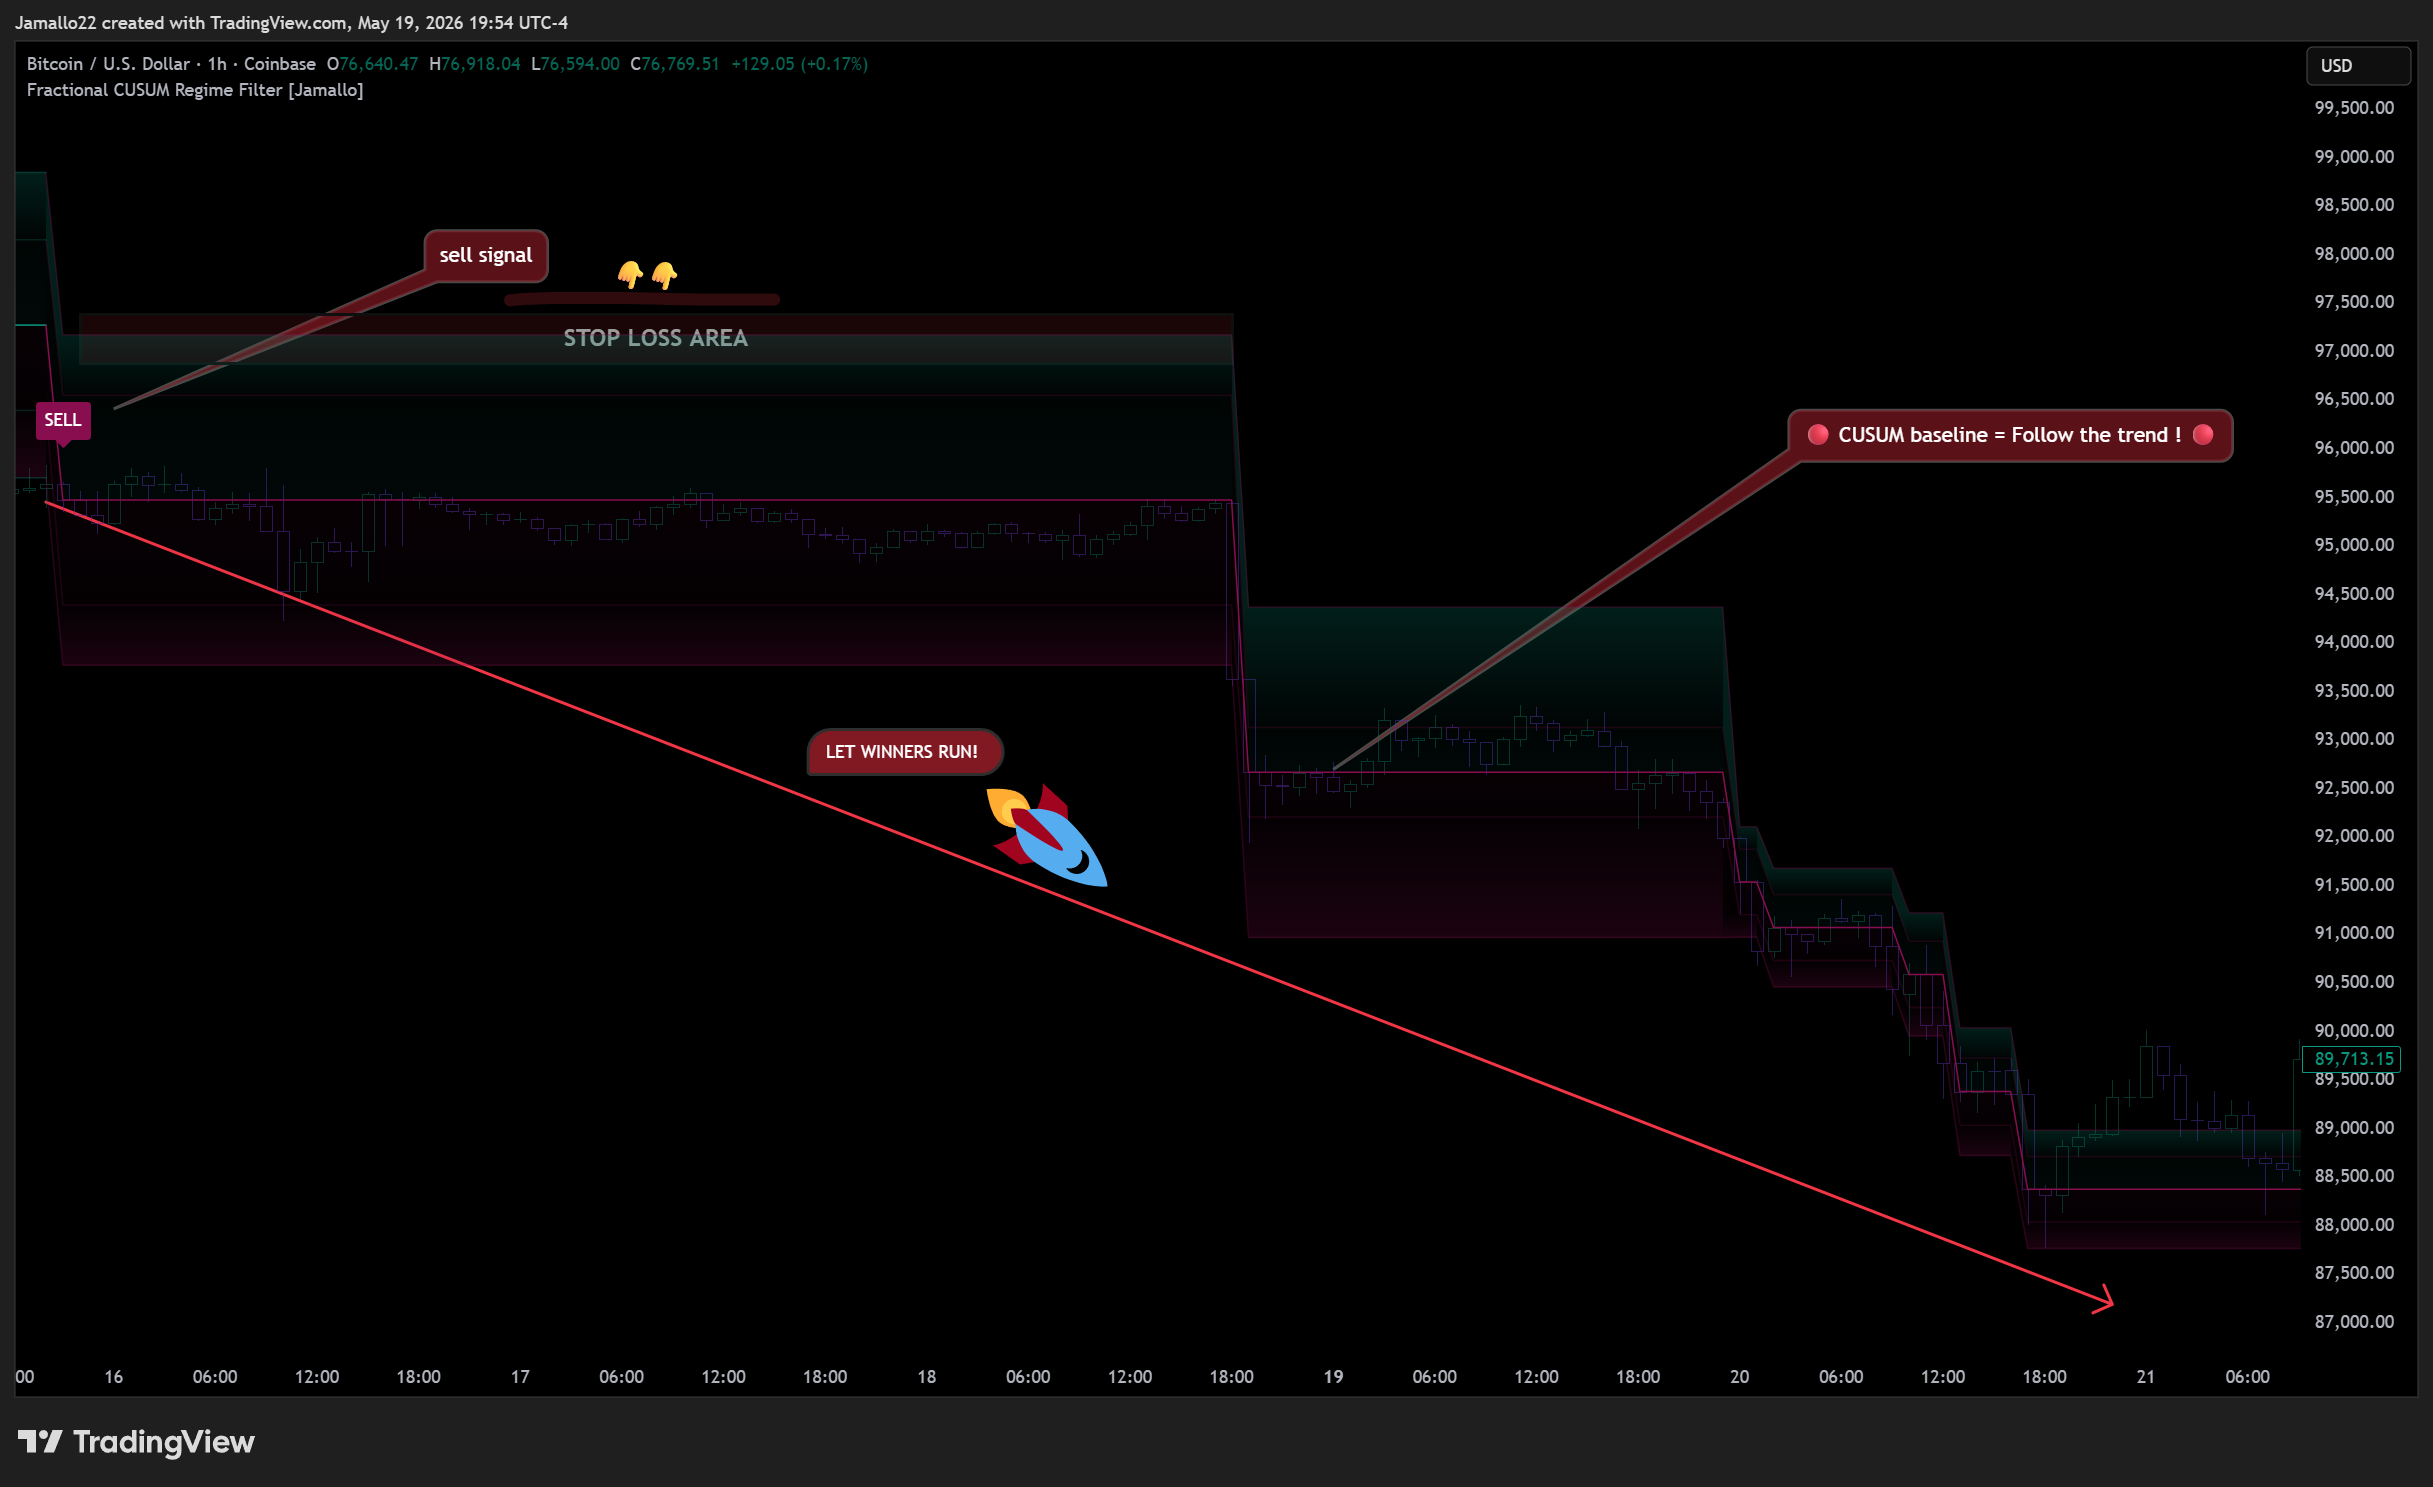Click the low price value L76,594.00
The height and width of the screenshot is (1487, 2433).
point(575,64)
